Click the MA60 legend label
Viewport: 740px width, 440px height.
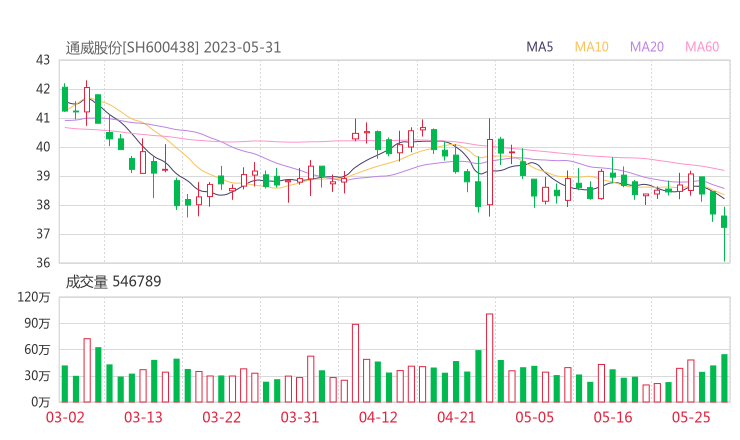pyautogui.click(x=702, y=47)
